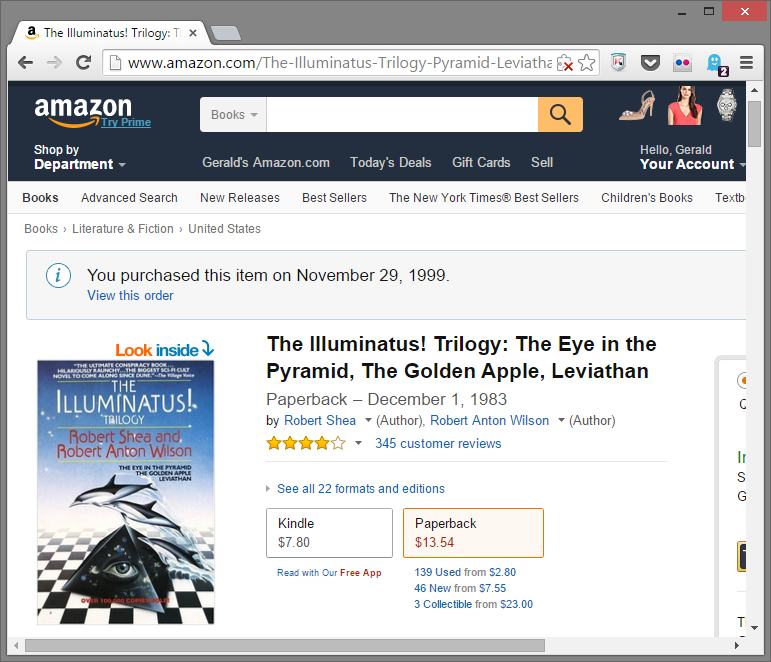Expand the Shop by Department menu

click(79, 157)
